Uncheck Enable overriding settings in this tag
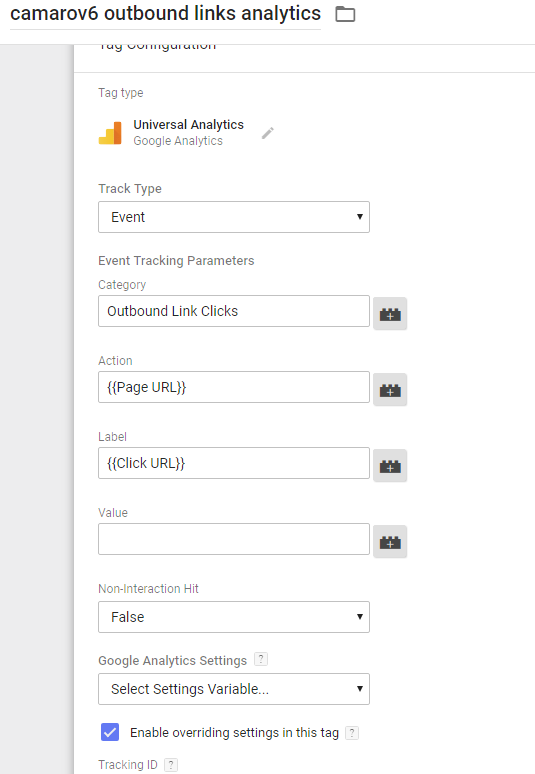This screenshot has height=774, width=535. (x=110, y=732)
